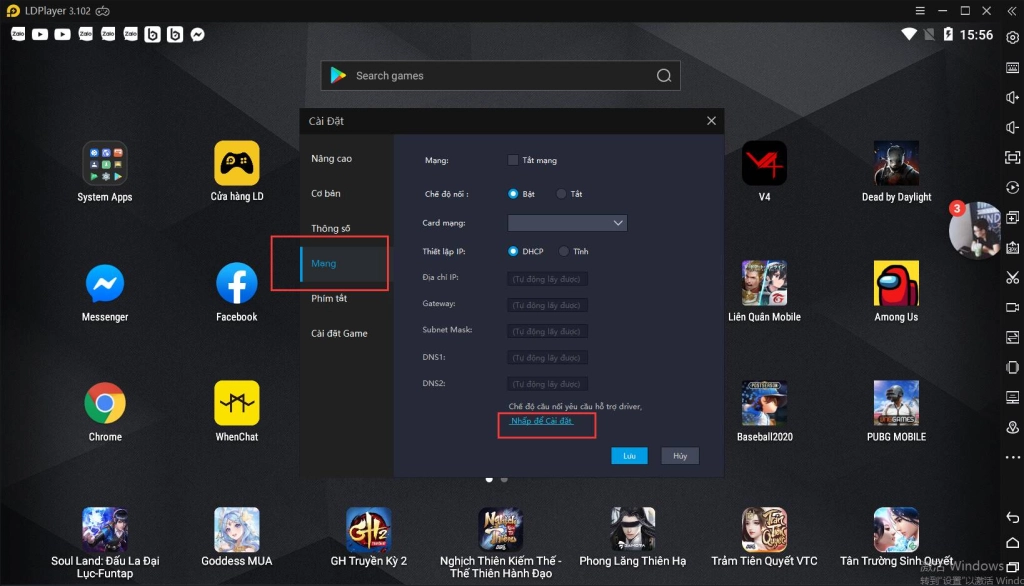Enable the Tắt mạng checkbox
1024x586 pixels.
coord(513,160)
